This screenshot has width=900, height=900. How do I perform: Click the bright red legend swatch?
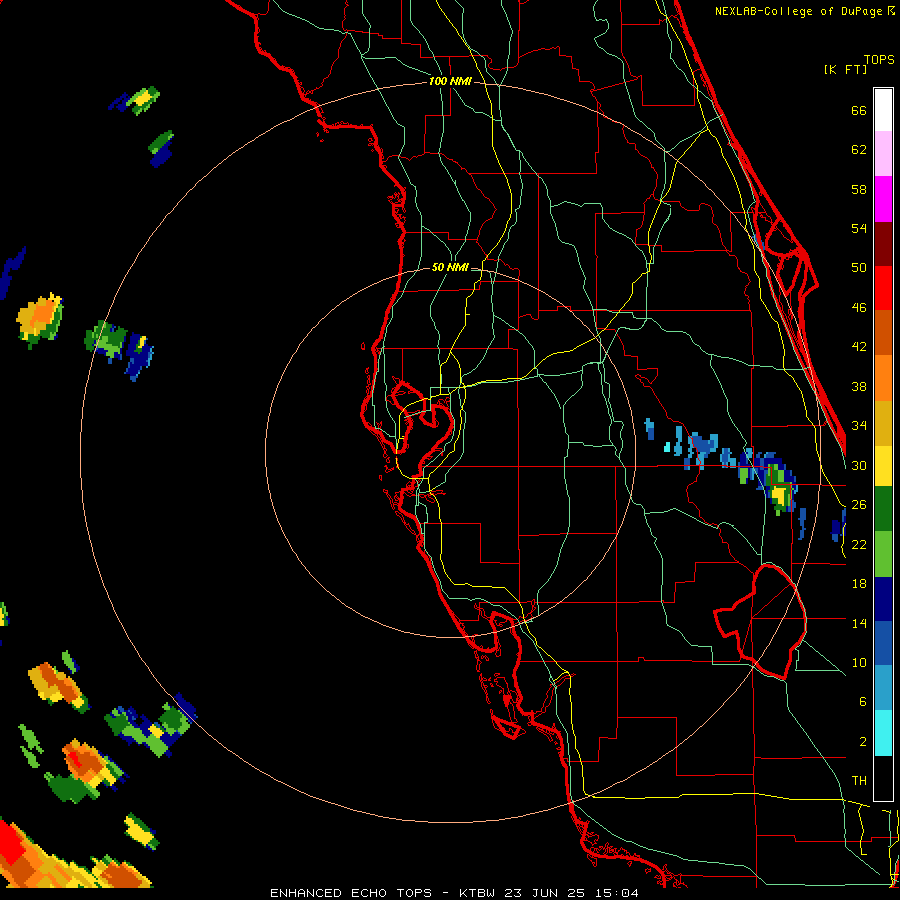883,288
